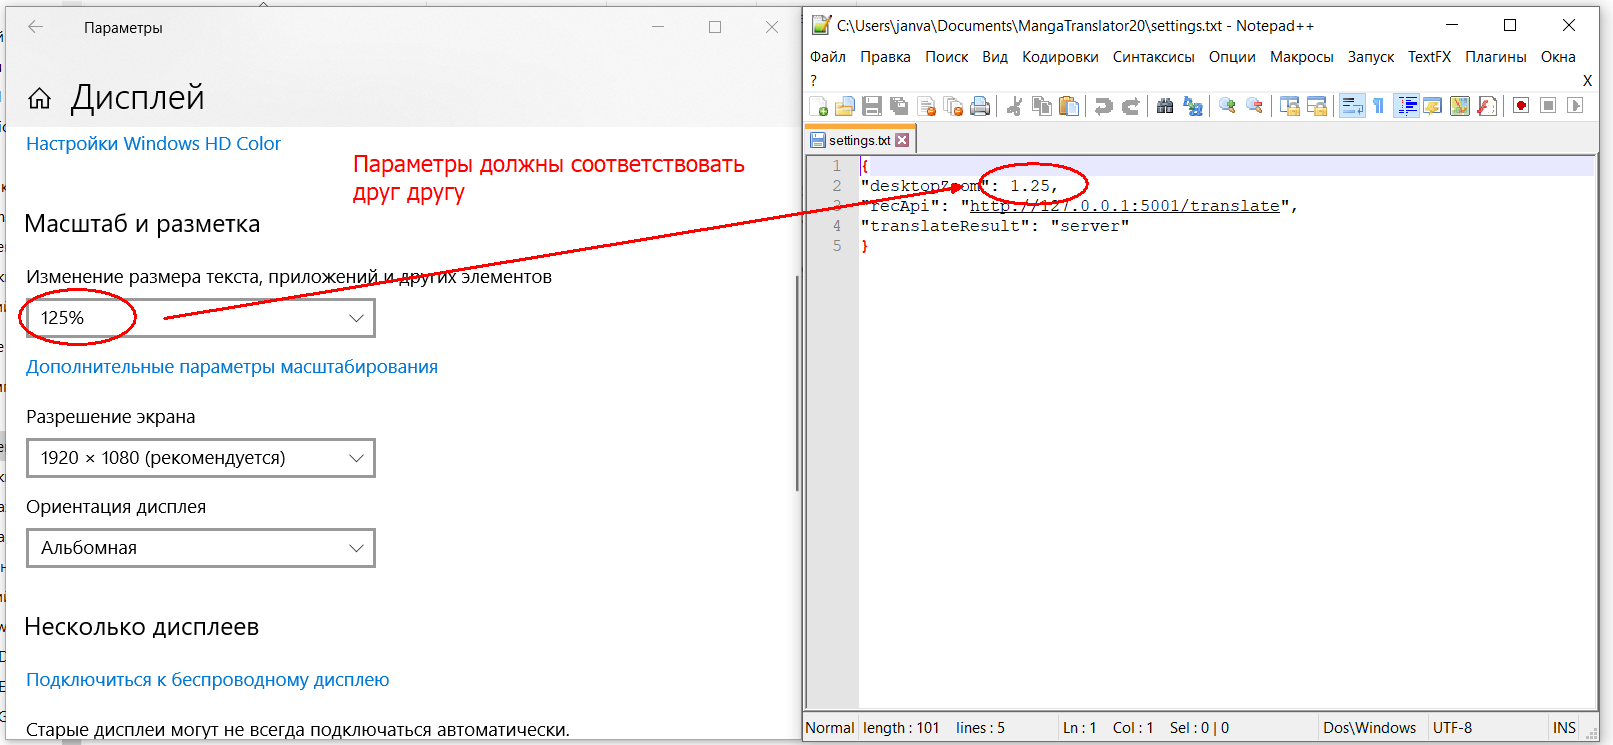Open the 1920 × 1080 resolution dropdown
Screen dimensions: 1613x745
click(201, 458)
